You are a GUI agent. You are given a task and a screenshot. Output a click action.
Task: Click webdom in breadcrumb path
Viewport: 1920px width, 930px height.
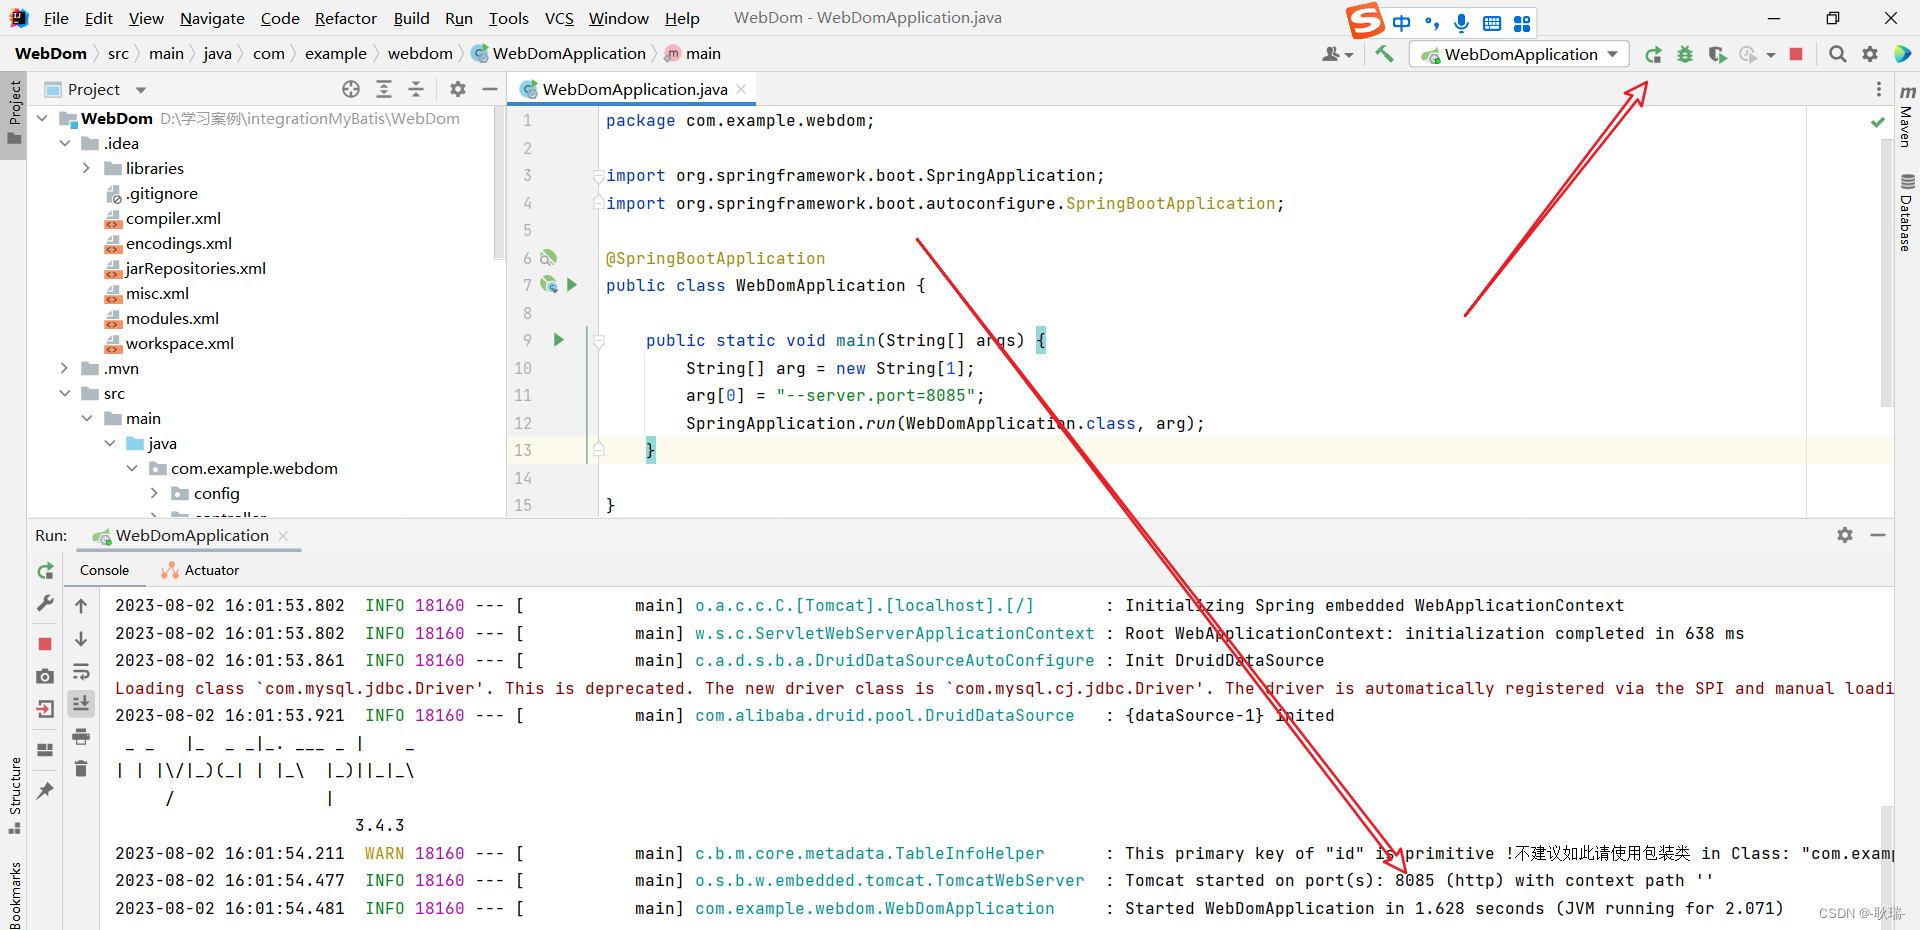(x=420, y=54)
